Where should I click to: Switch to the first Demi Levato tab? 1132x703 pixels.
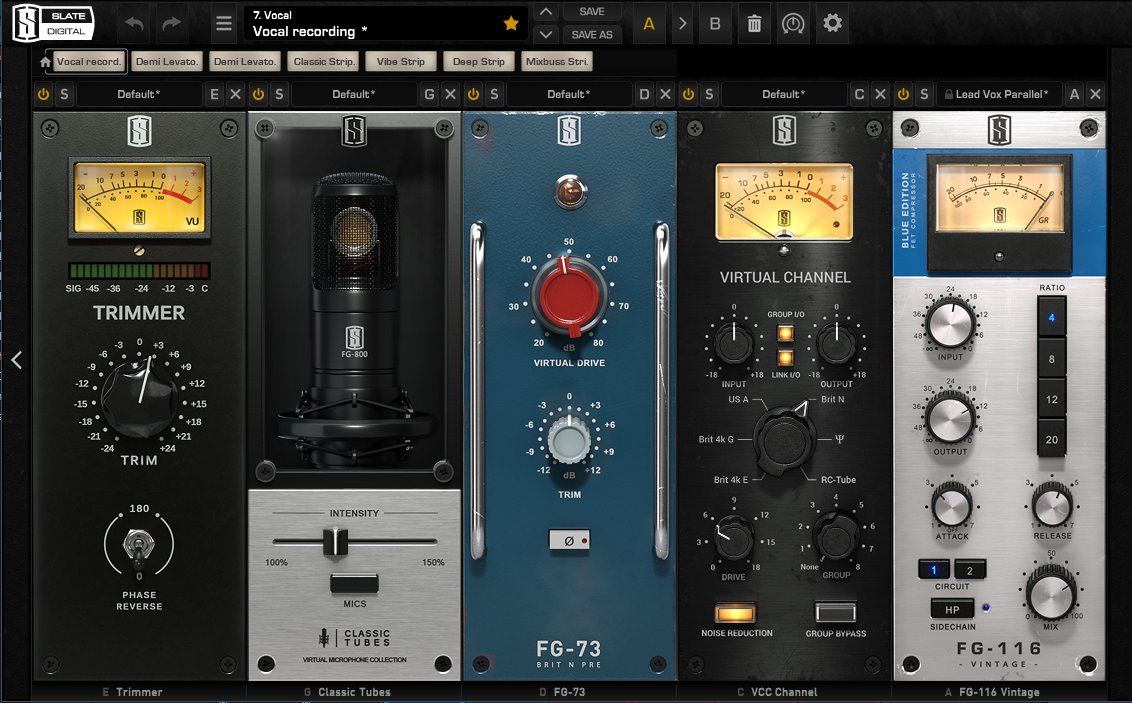(167, 61)
